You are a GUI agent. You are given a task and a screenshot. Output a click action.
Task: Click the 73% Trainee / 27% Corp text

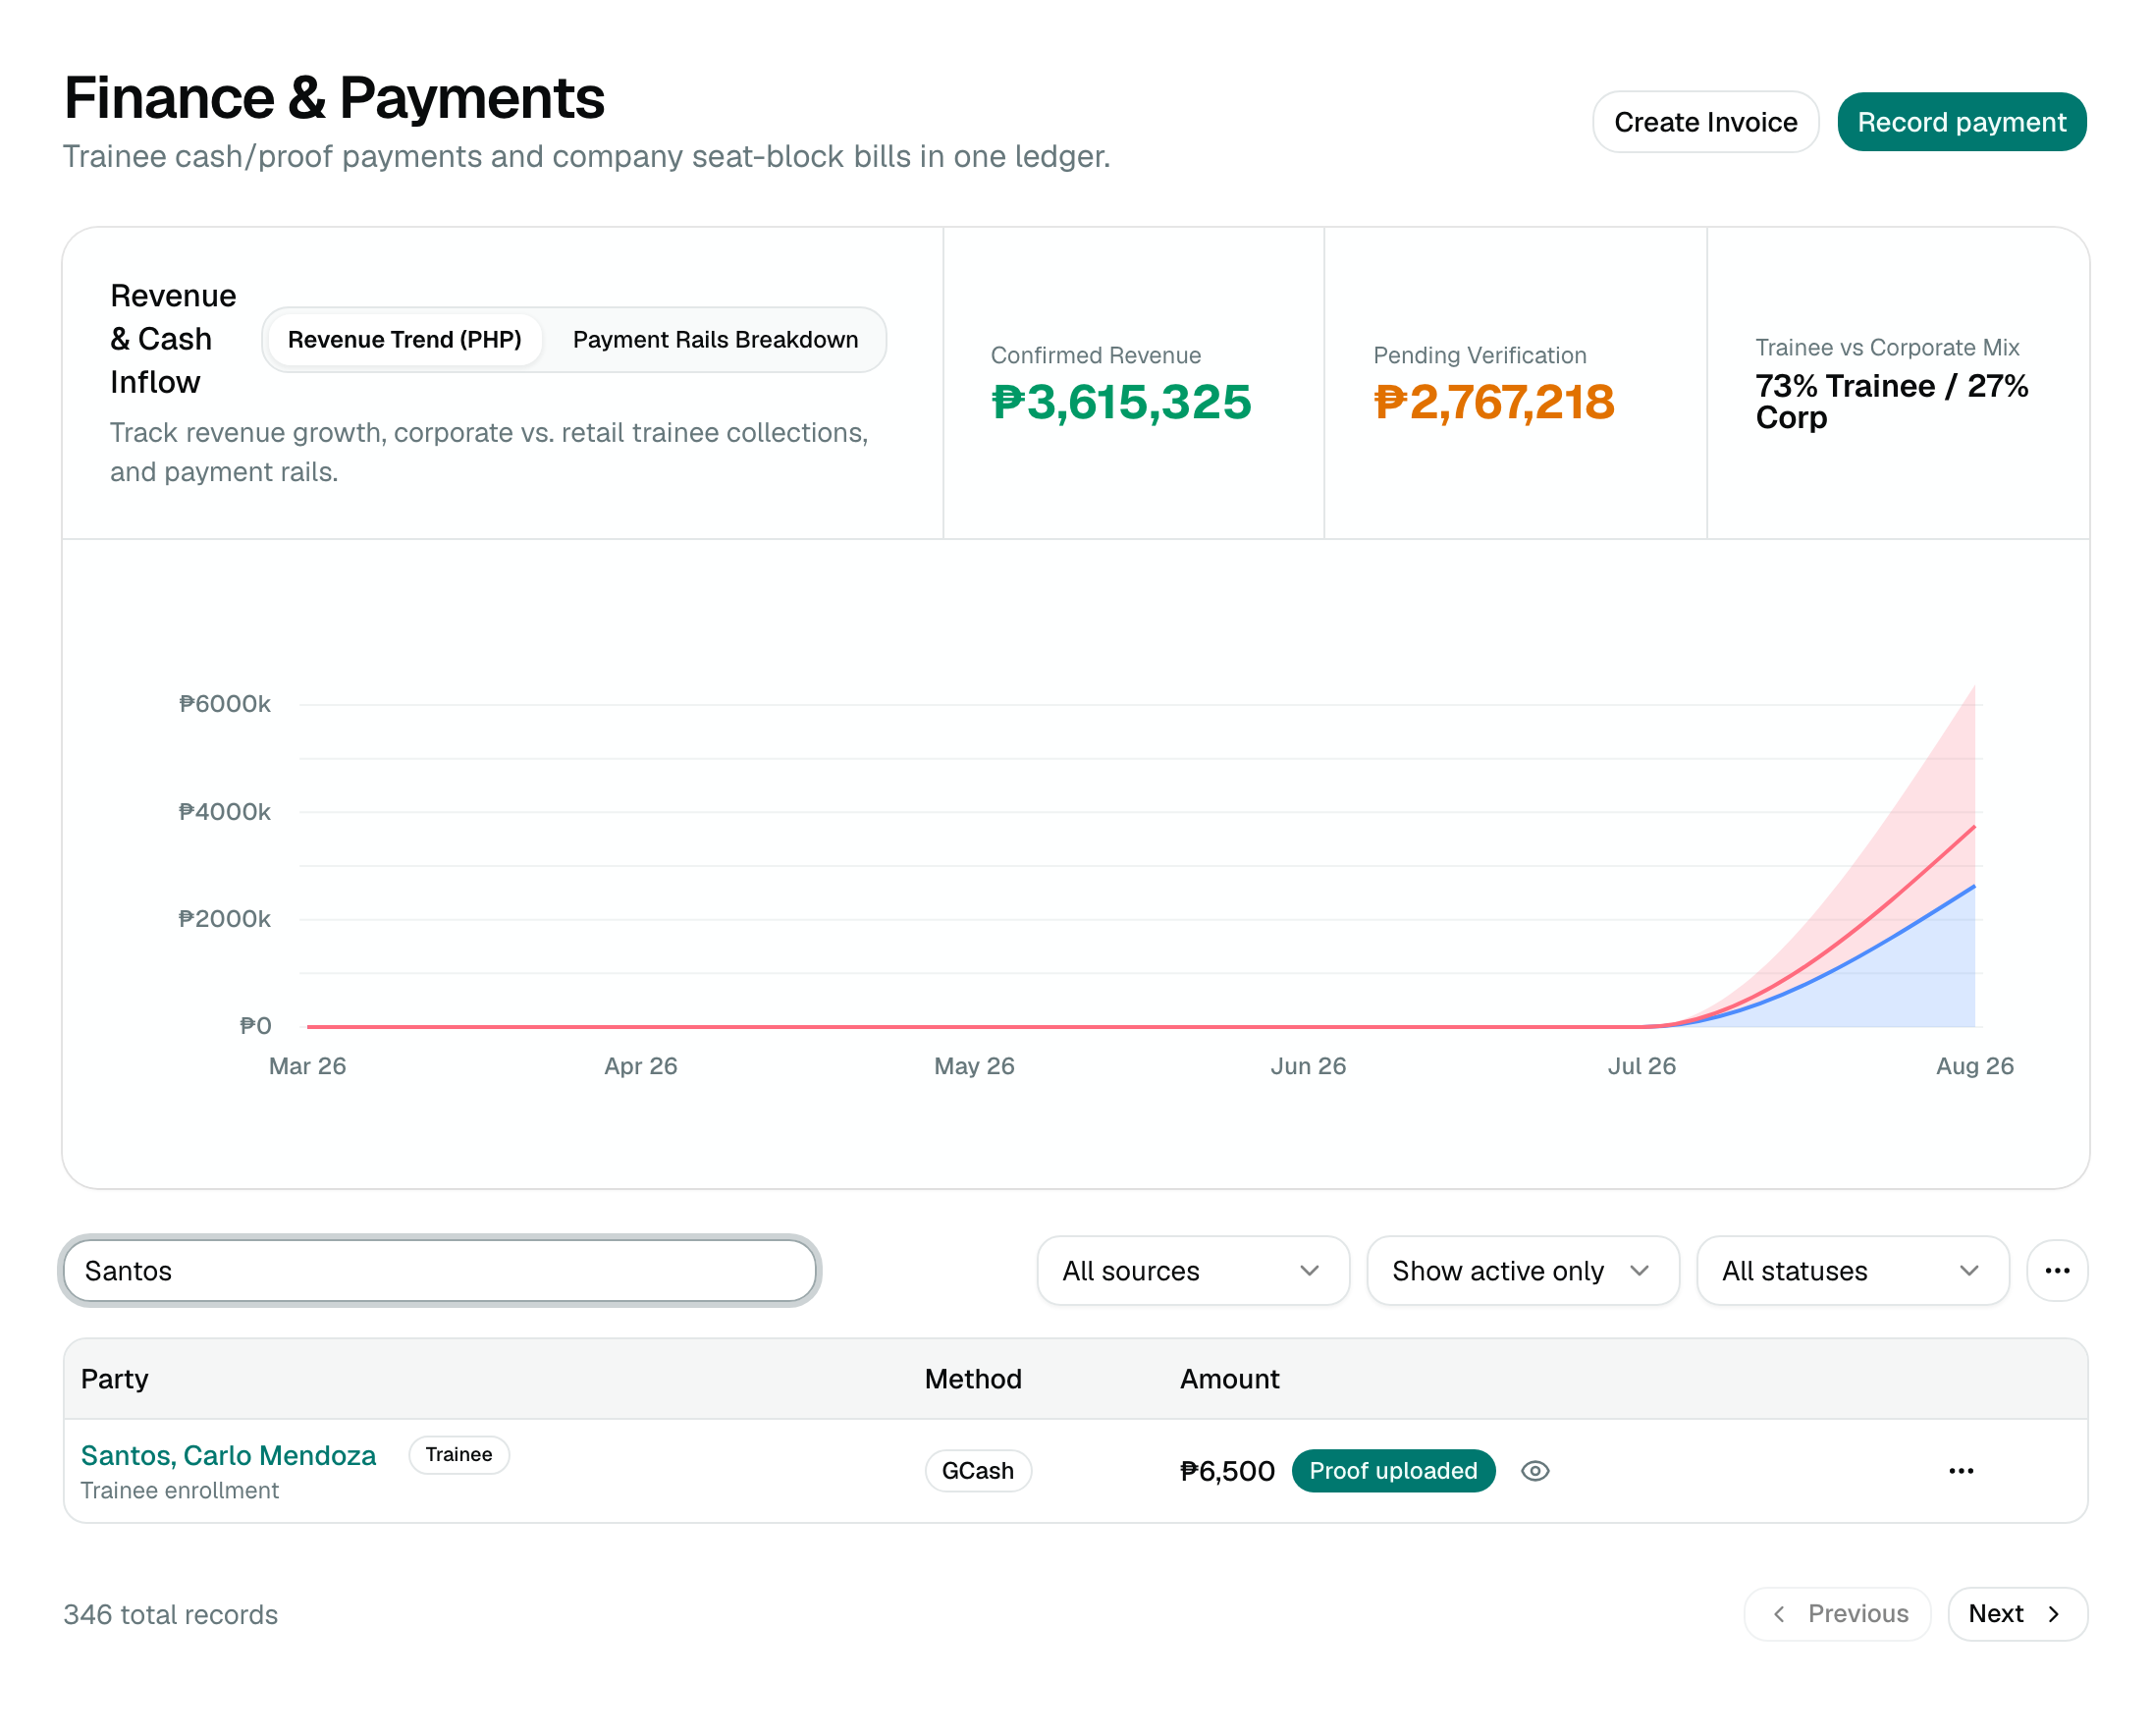[1891, 401]
